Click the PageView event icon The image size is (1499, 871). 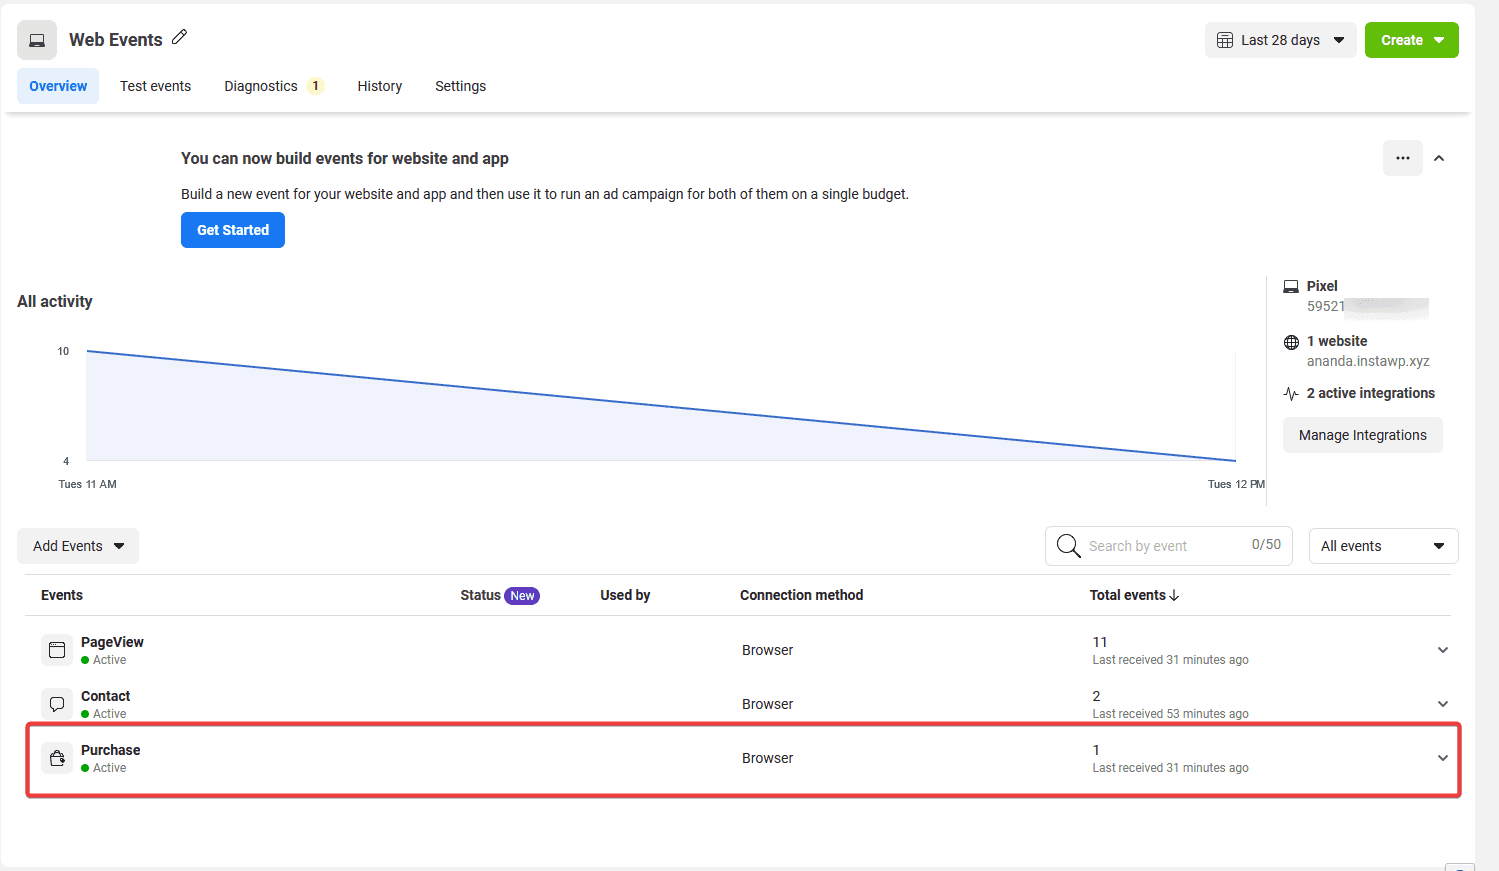tap(57, 650)
